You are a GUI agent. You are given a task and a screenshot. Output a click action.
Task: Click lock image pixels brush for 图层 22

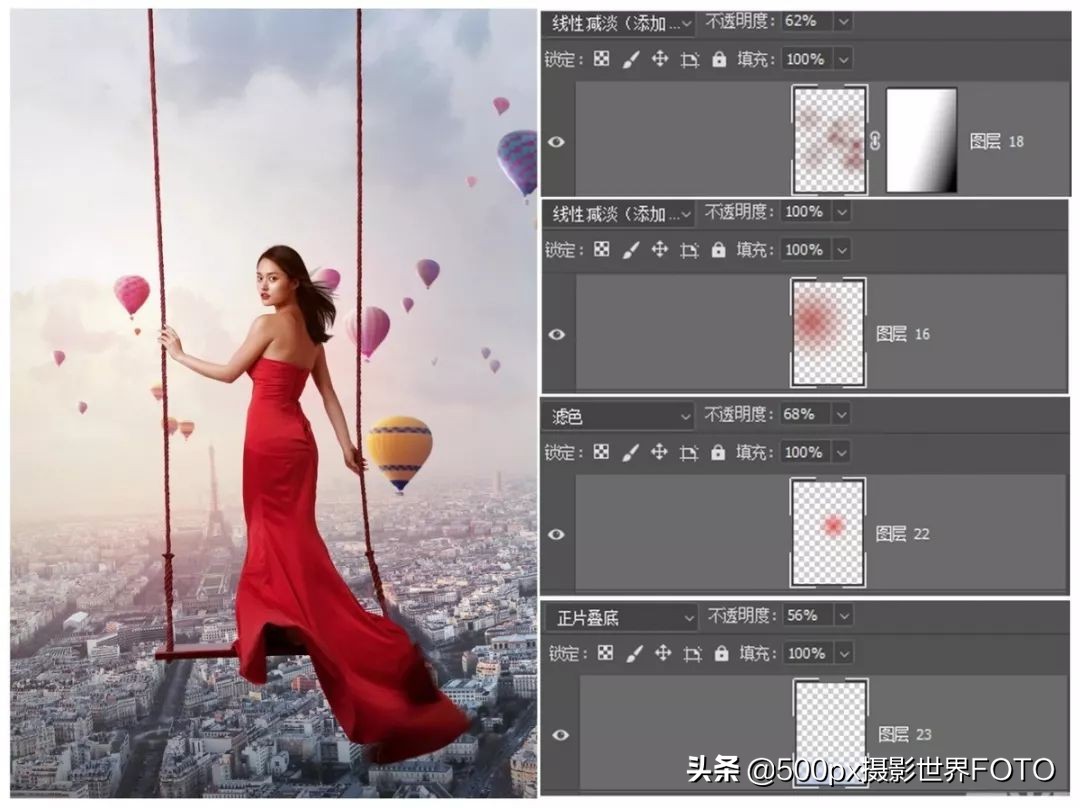[x=630, y=453]
